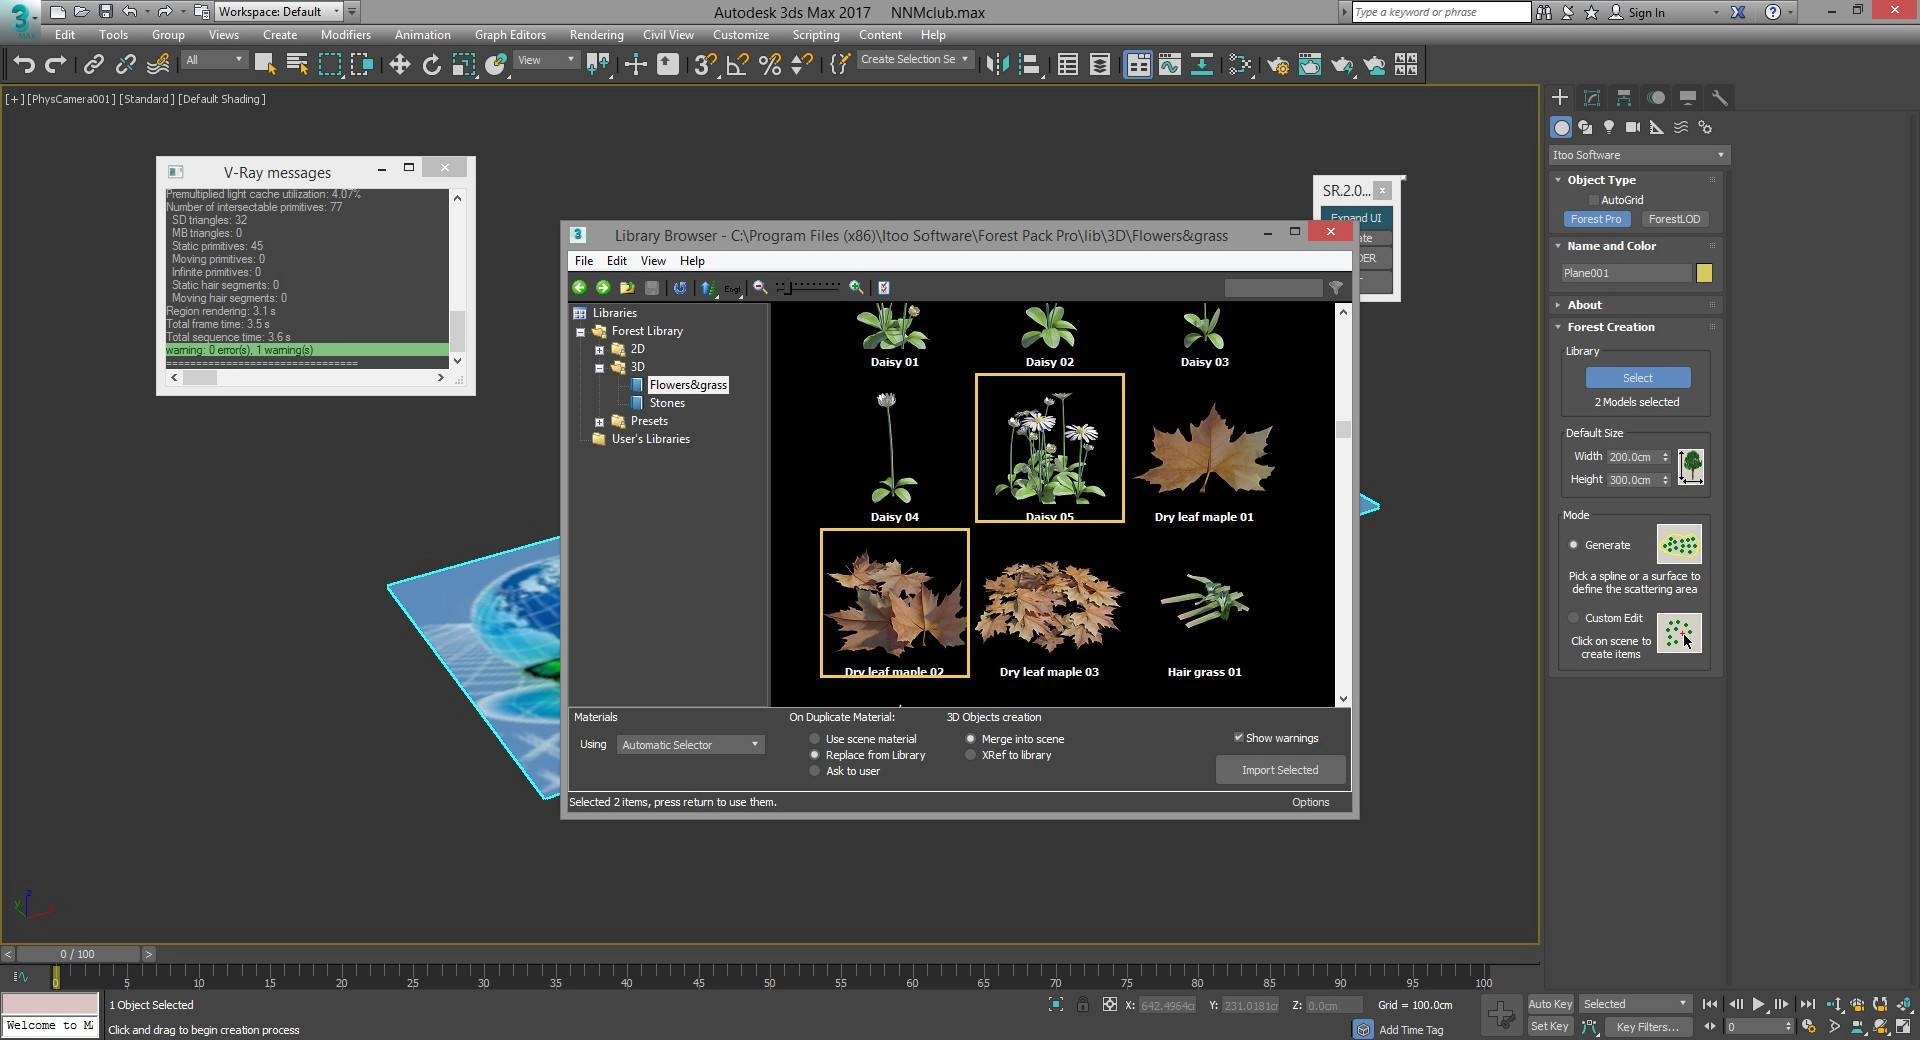Select the Lights category icon
1920x1040 pixels.
1609,127
